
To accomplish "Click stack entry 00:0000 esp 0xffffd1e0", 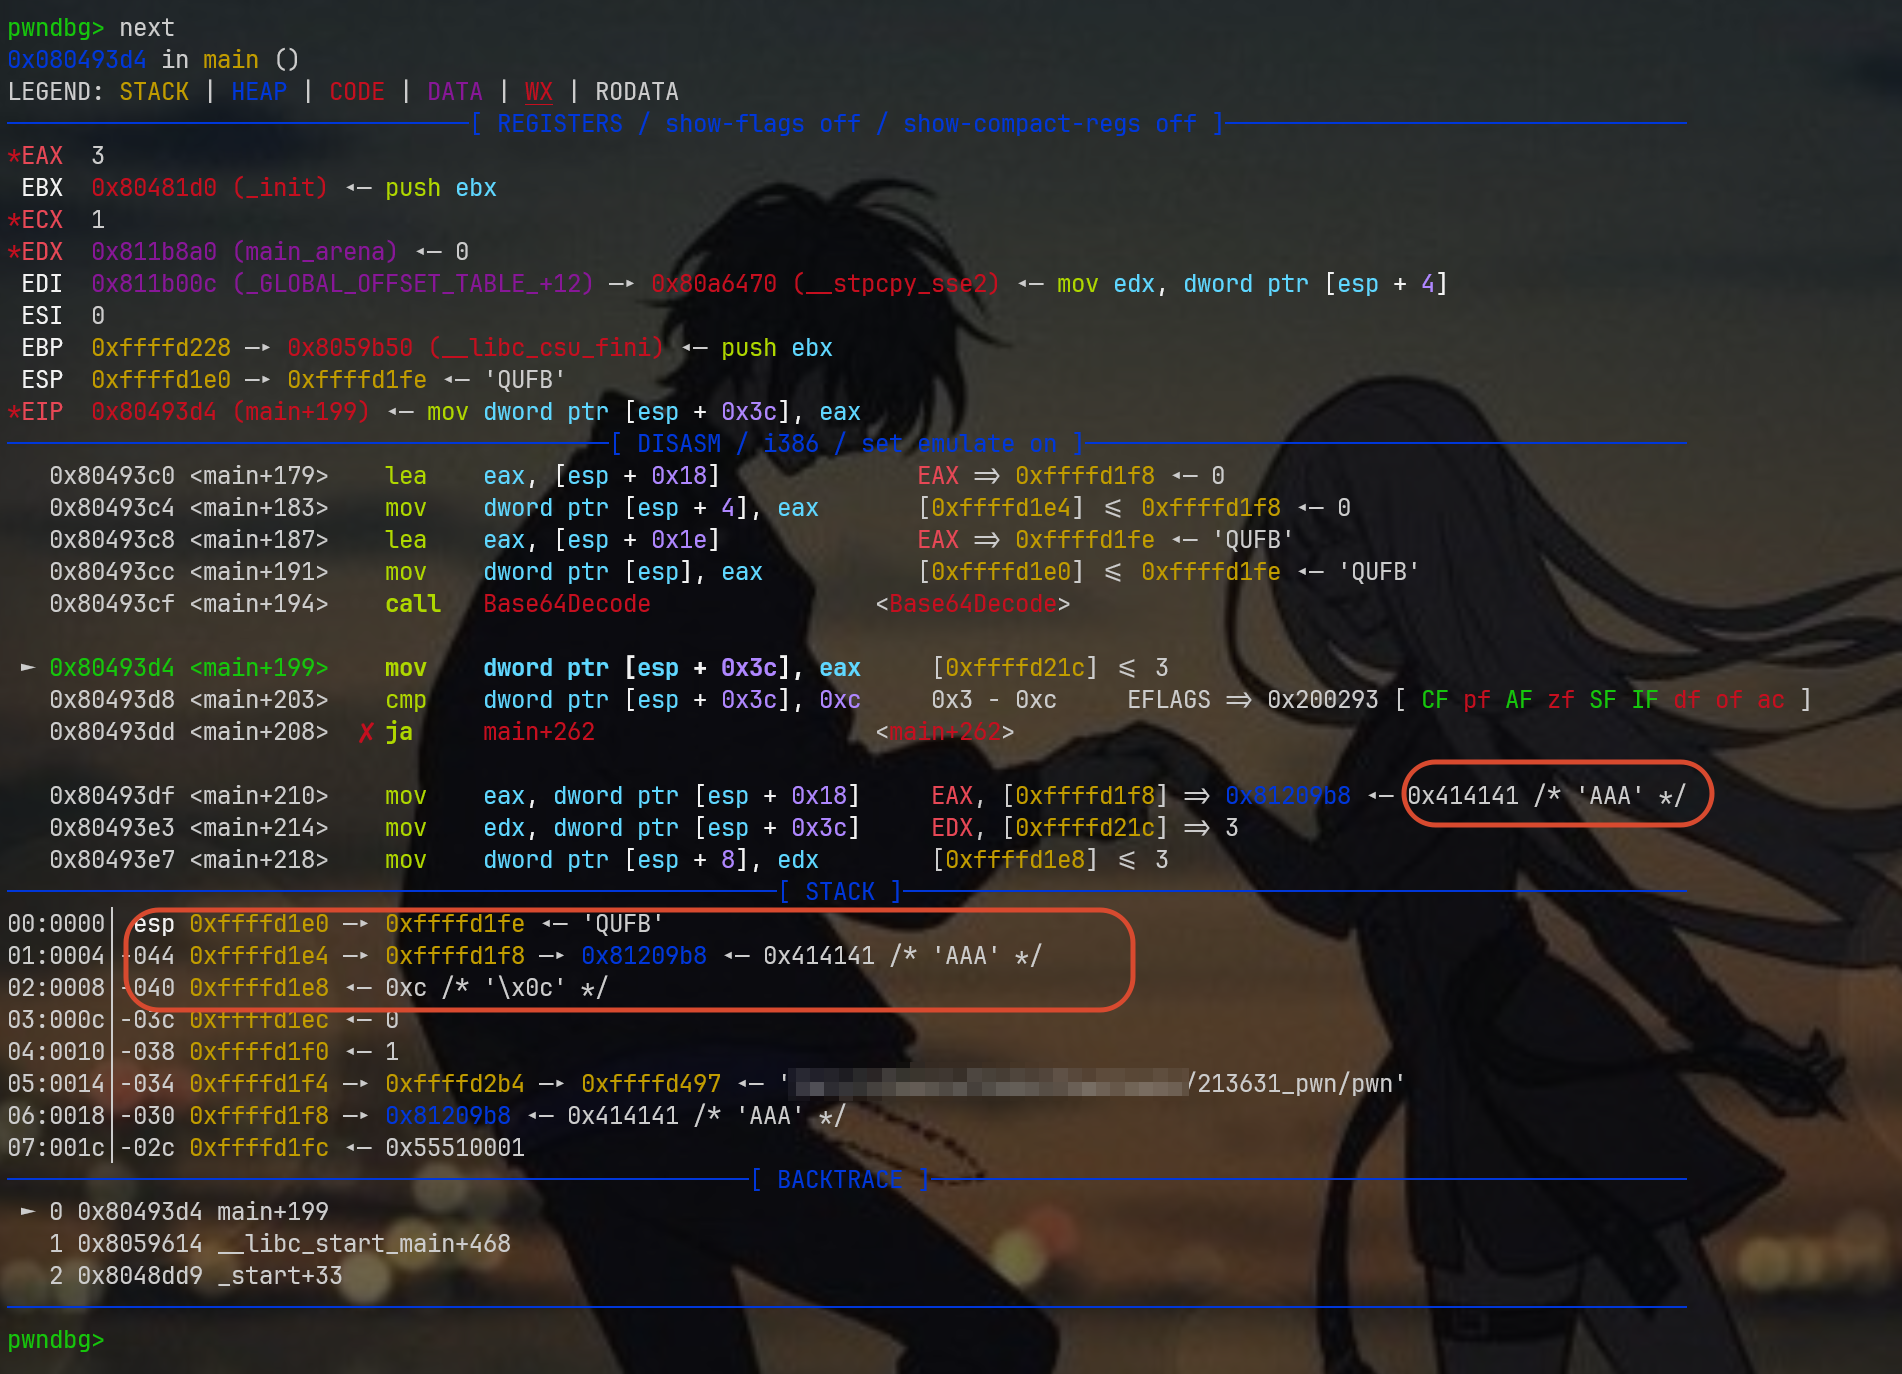I will pos(335,924).
